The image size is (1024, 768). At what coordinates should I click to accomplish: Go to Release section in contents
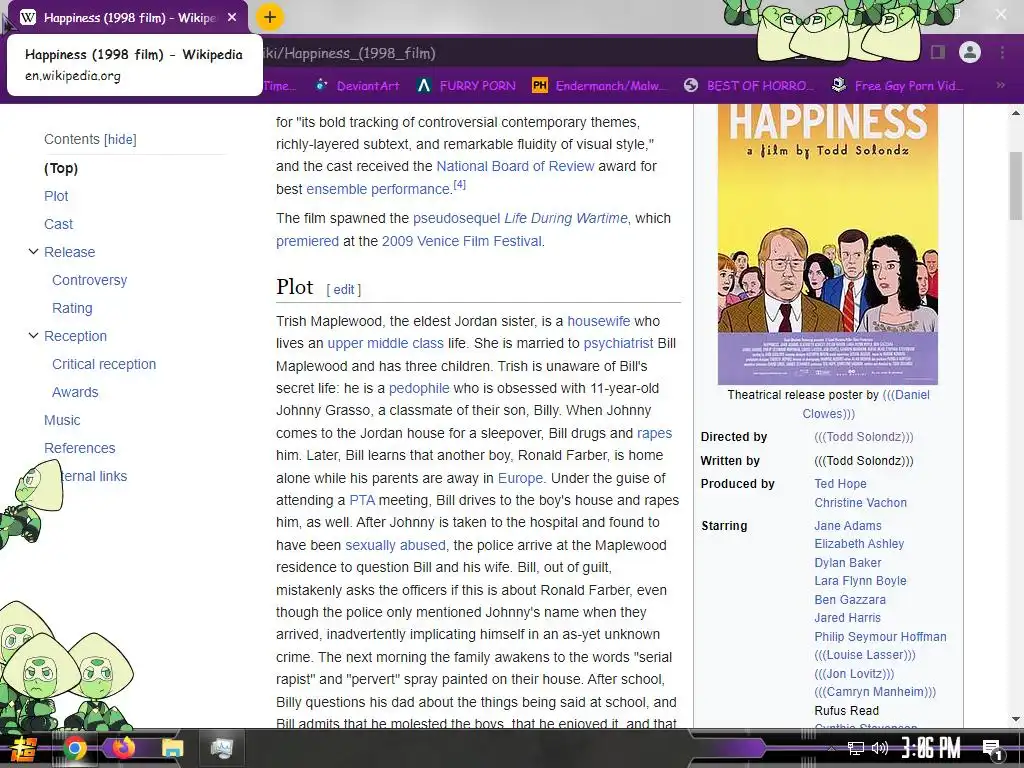pyautogui.click(x=69, y=252)
